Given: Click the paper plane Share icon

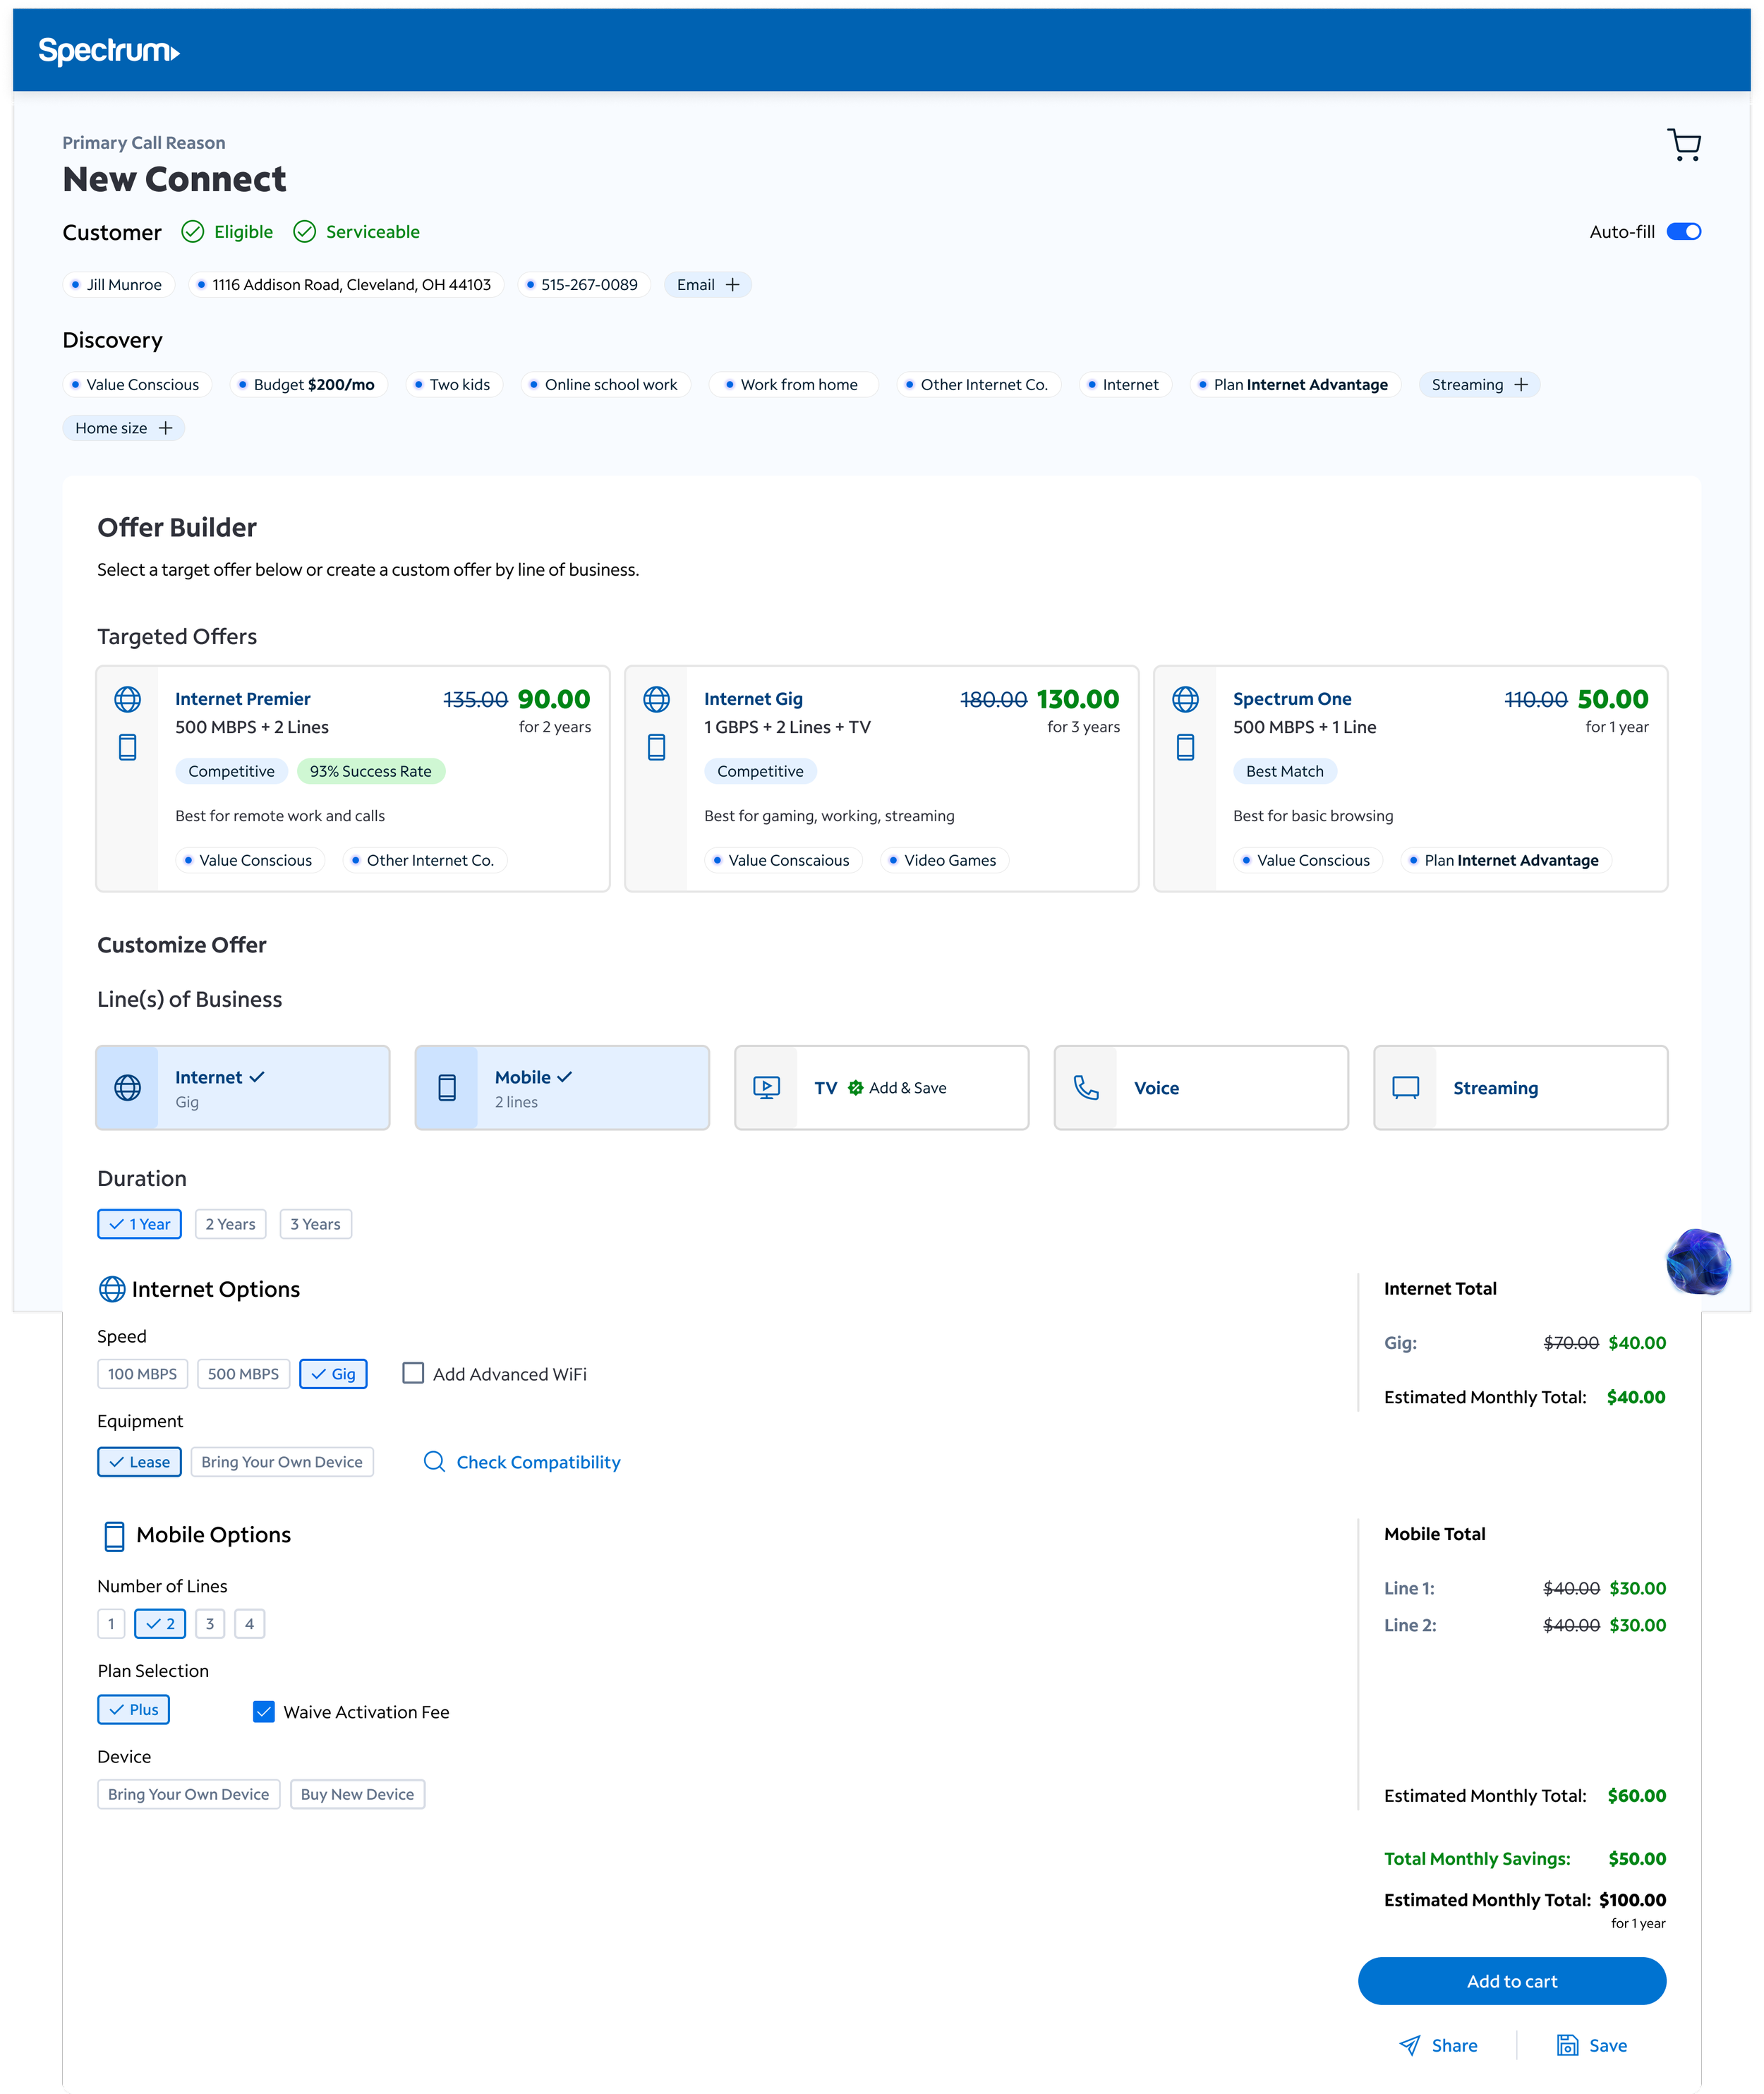Looking at the screenshot, I should [x=1410, y=2045].
